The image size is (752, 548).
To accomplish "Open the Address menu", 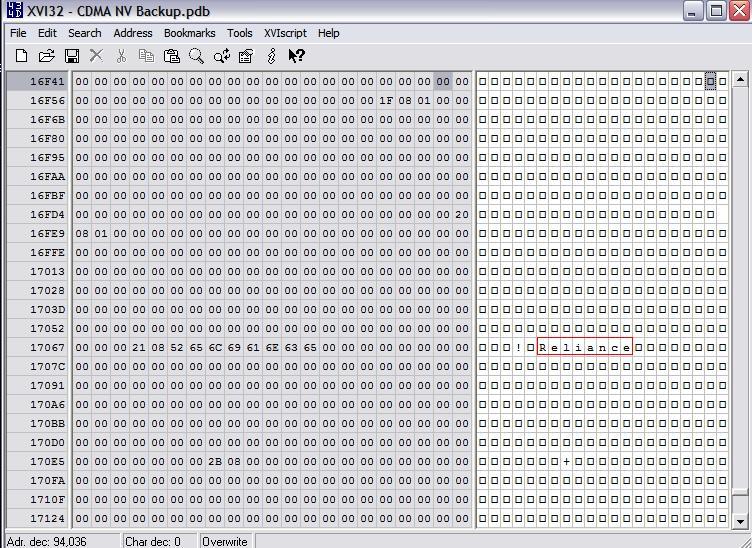I will click(133, 33).
